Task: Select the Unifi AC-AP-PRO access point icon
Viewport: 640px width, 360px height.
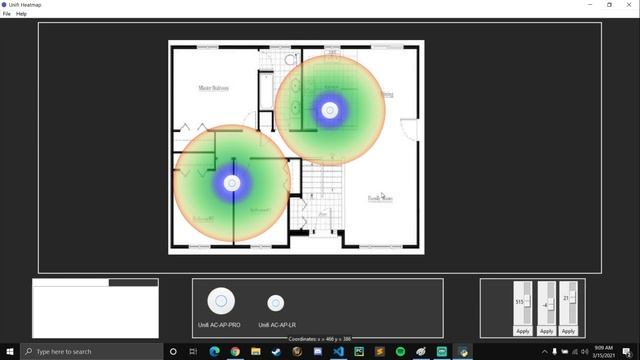Action: click(221, 301)
